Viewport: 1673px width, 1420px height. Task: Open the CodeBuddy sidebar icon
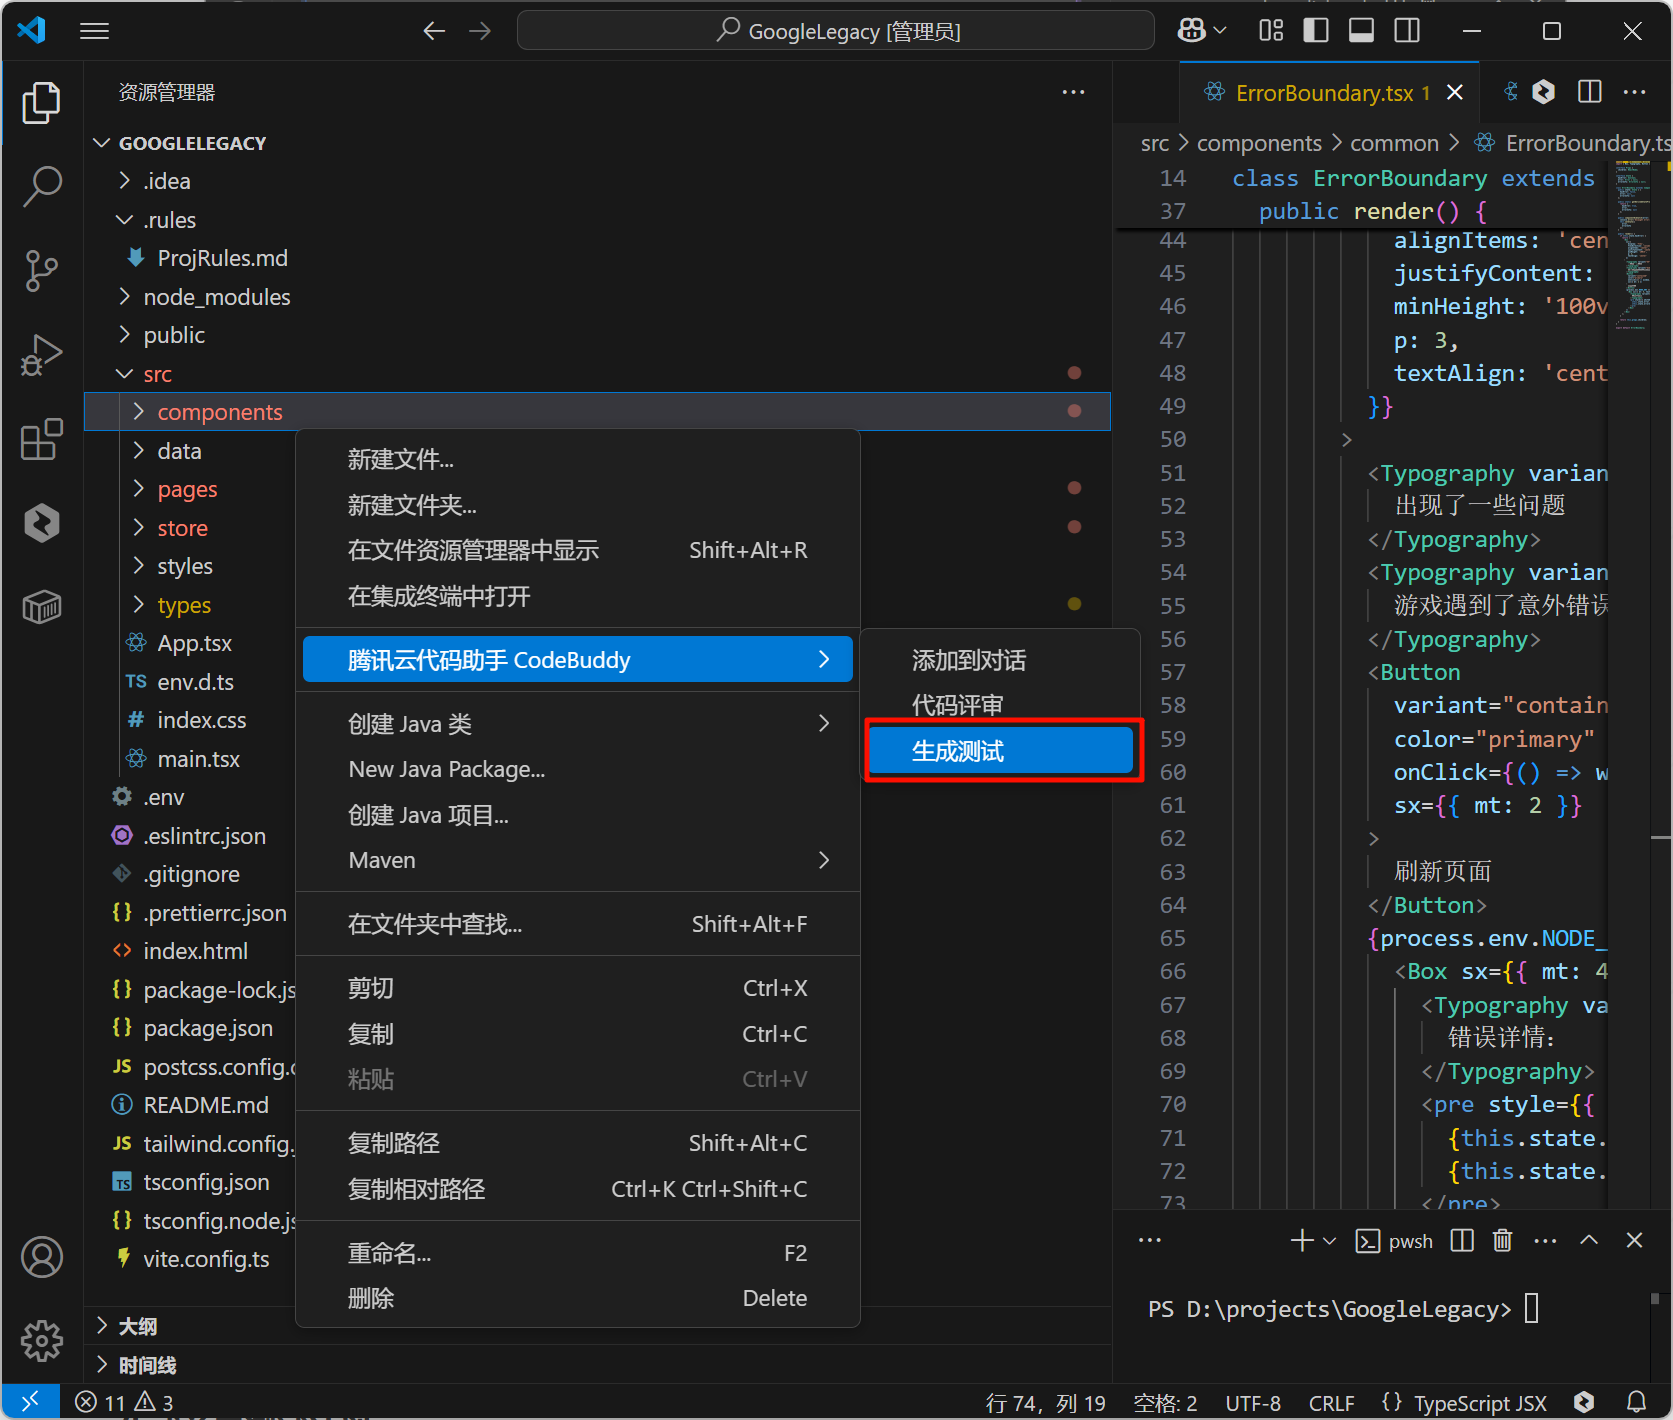[x=42, y=523]
